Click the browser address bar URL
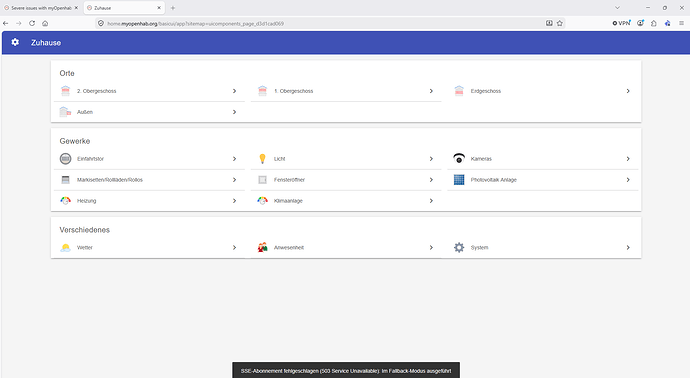The height and width of the screenshot is (378, 690). [195, 24]
